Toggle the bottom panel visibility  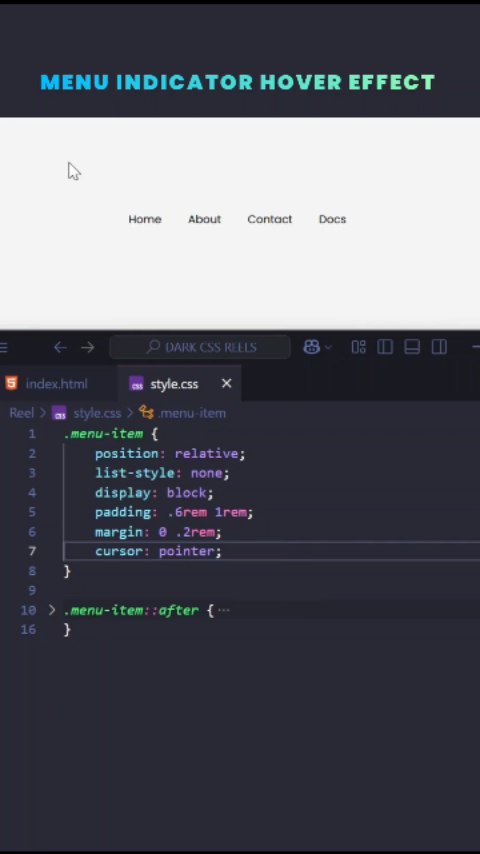(412, 347)
